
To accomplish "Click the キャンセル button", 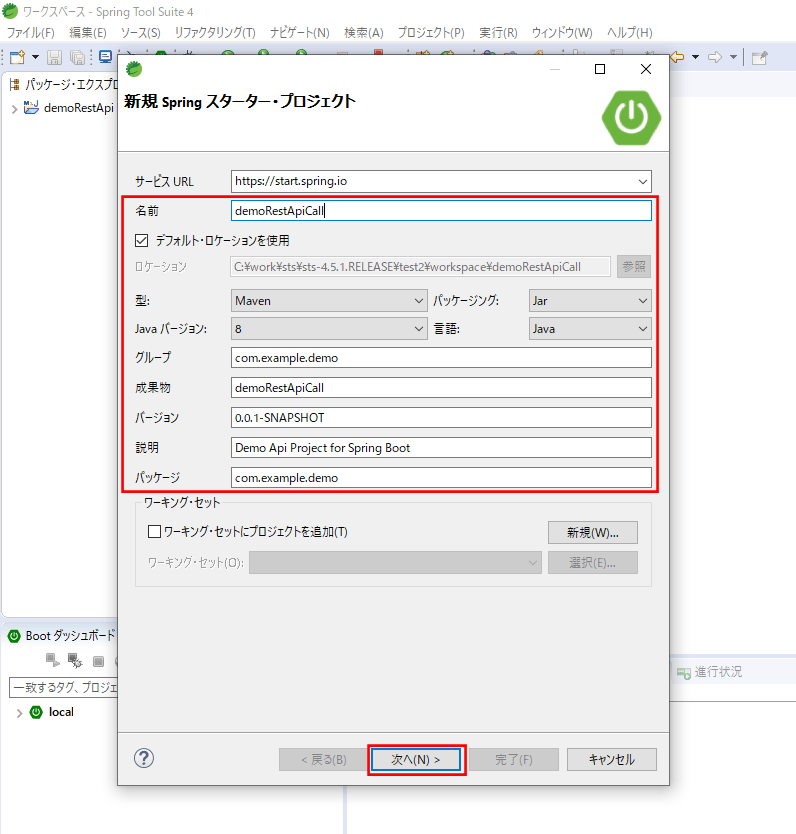I will pos(611,760).
